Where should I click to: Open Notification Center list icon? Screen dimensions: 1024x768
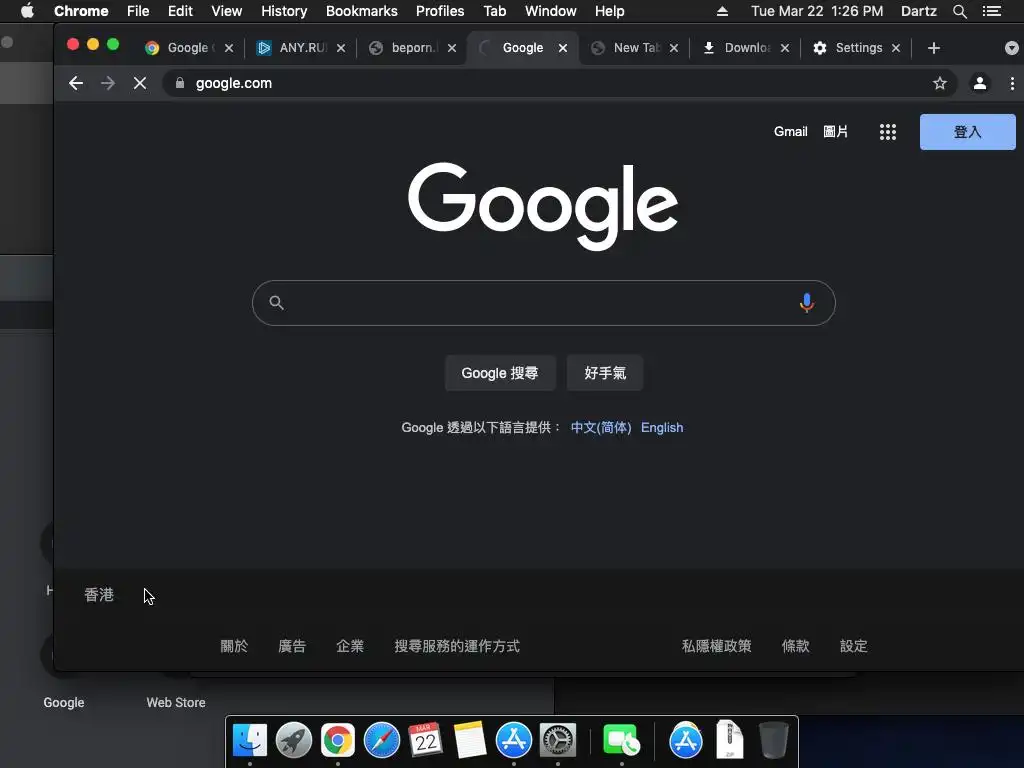pos(991,11)
